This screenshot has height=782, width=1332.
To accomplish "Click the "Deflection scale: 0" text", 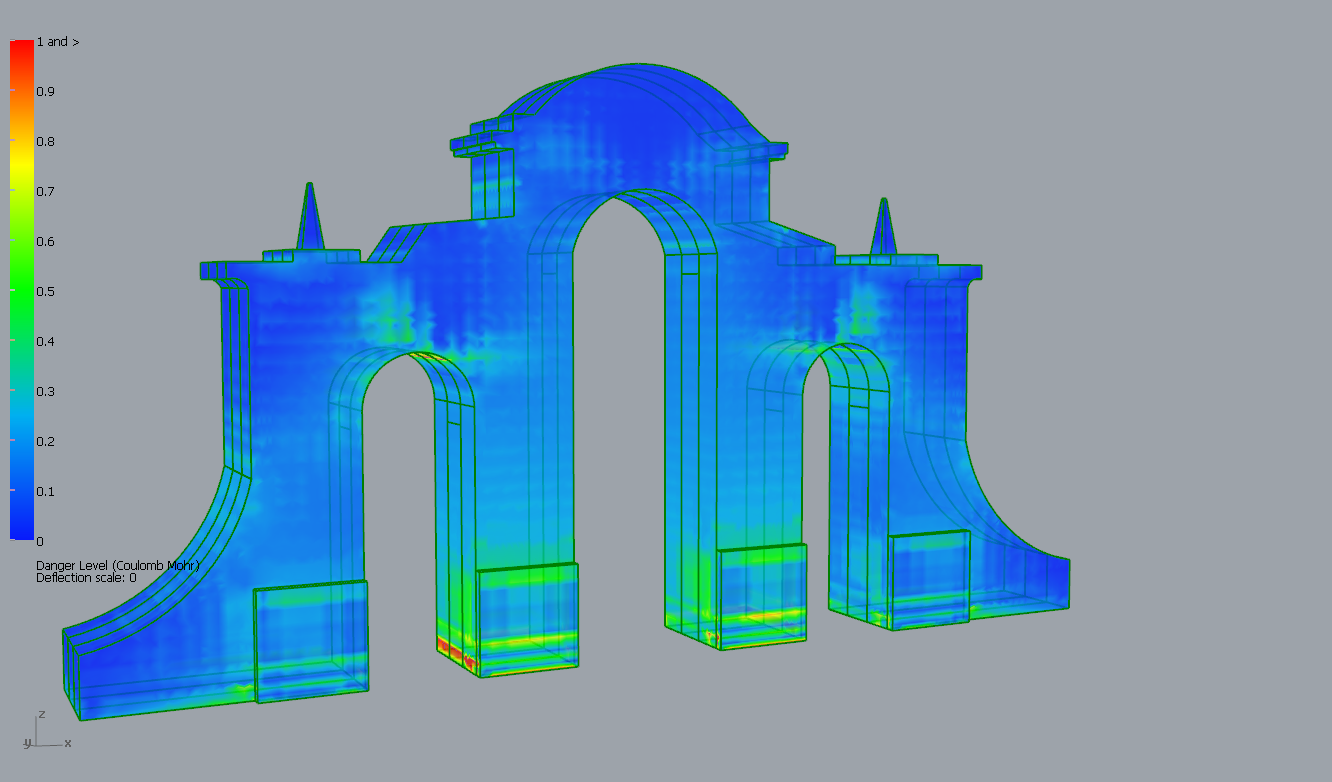I will pyautogui.click(x=86, y=578).
